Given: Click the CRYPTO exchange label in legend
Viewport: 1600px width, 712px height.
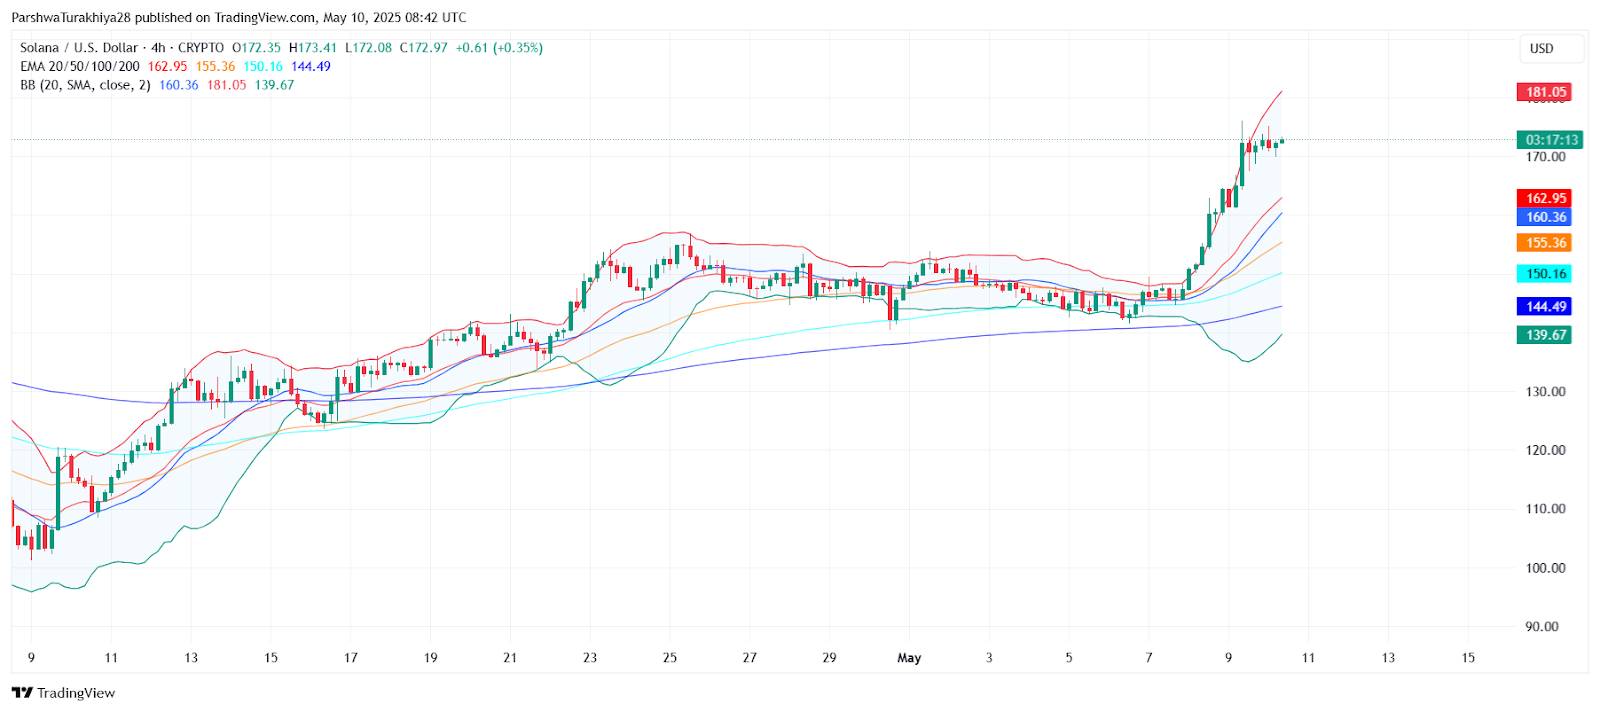Looking at the screenshot, I should point(201,48).
